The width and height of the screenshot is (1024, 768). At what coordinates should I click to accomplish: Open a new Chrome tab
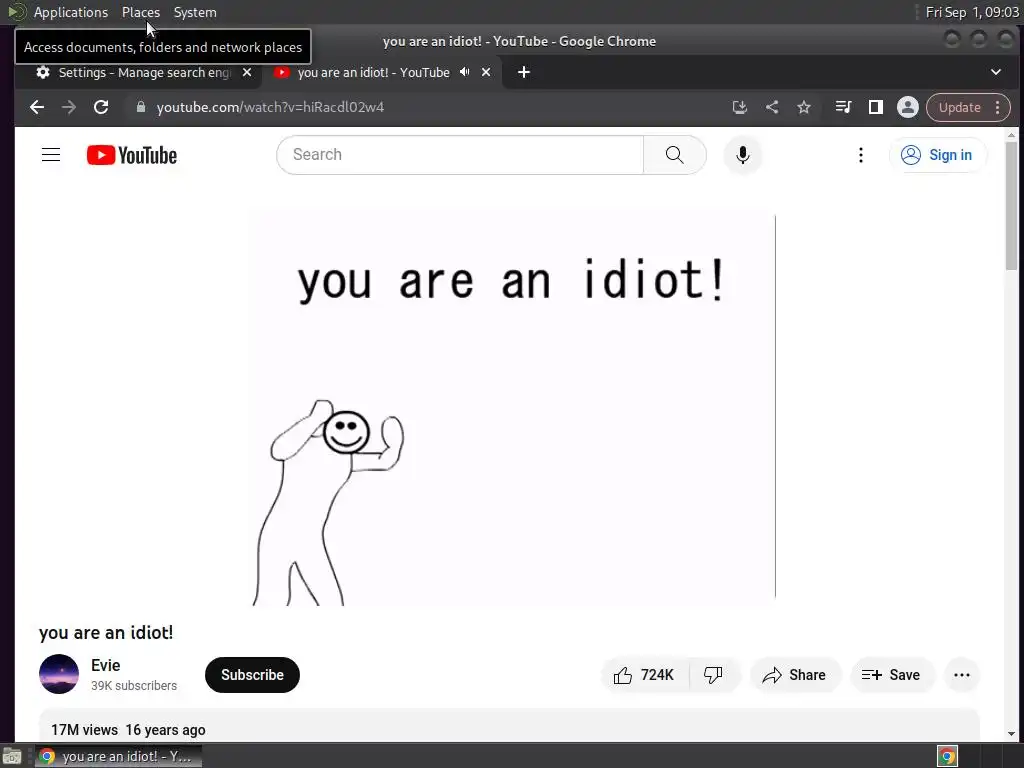[x=524, y=72]
